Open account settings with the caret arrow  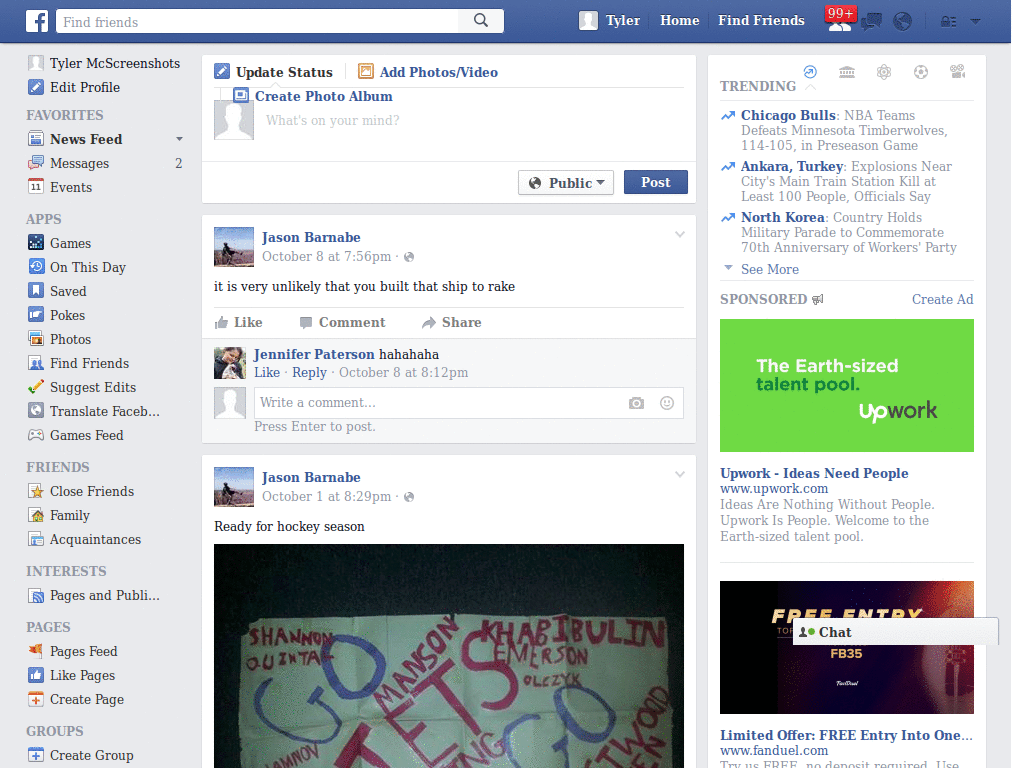point(975,21)
